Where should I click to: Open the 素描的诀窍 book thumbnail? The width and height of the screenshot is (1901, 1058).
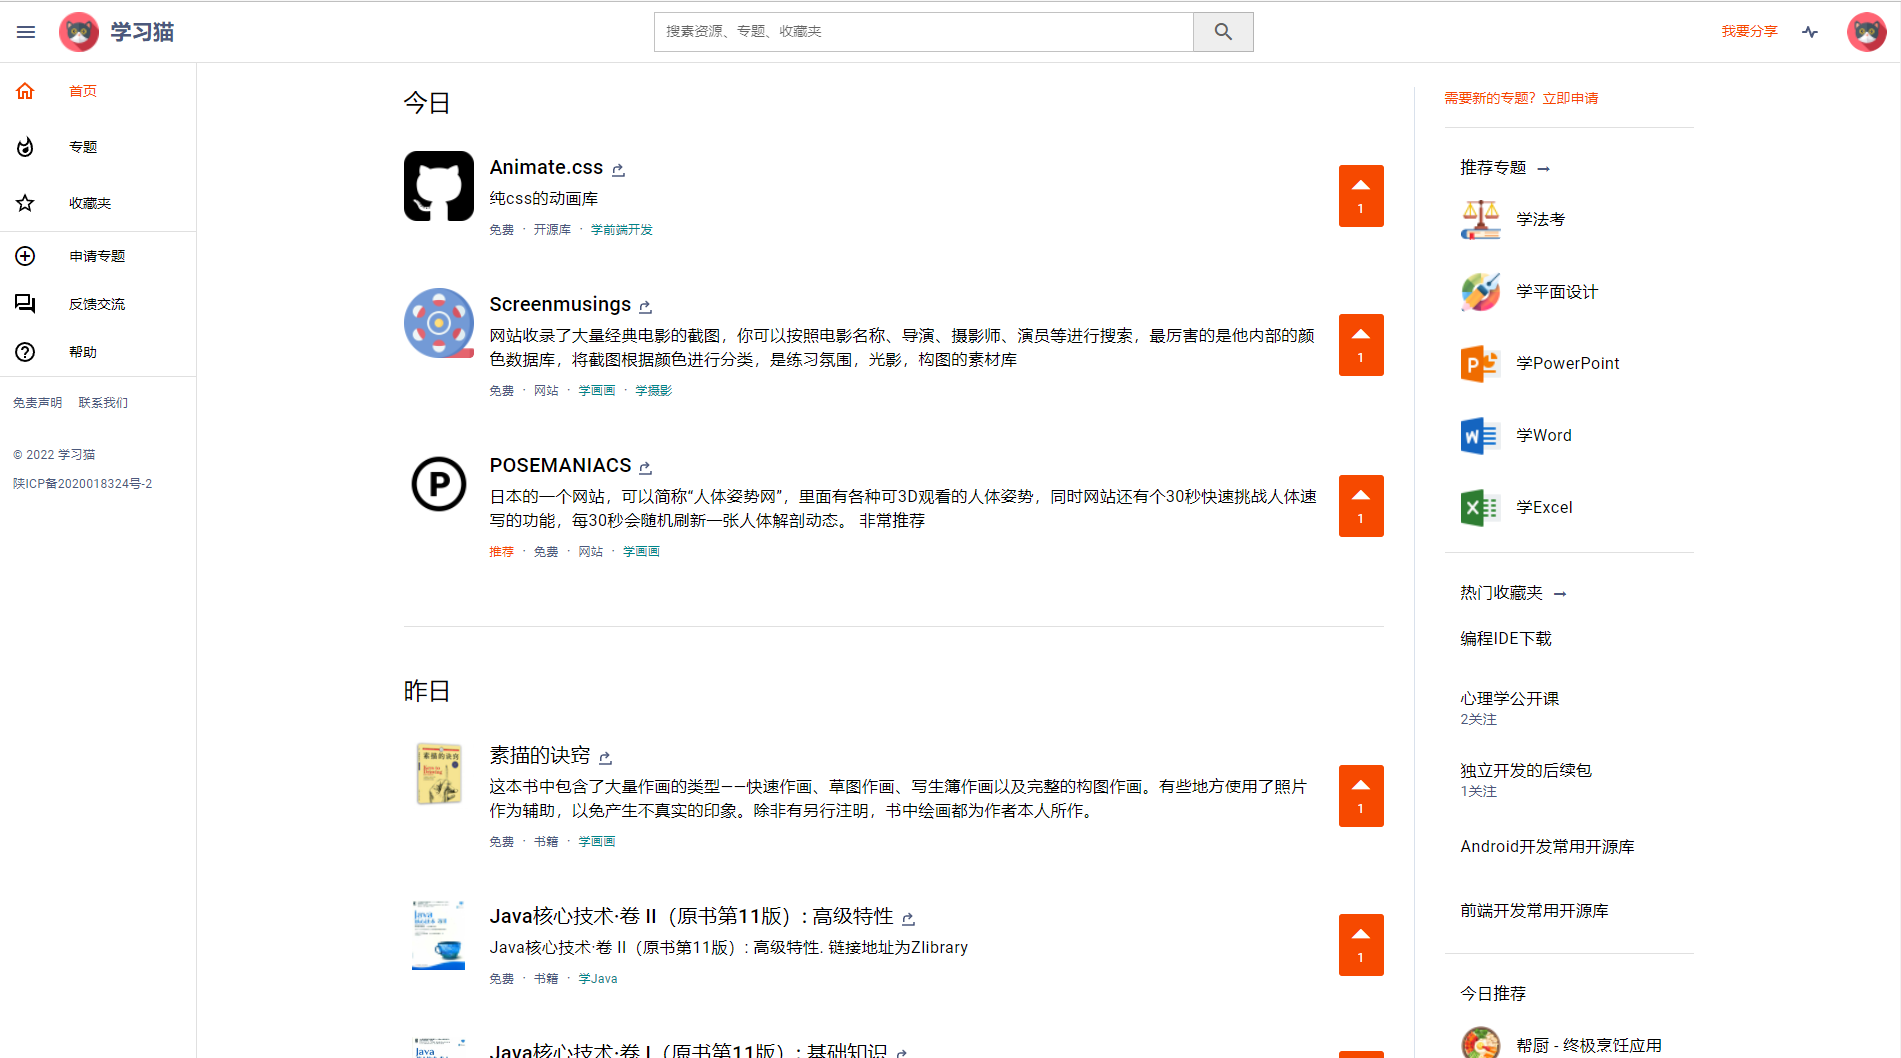click(438, 773)
